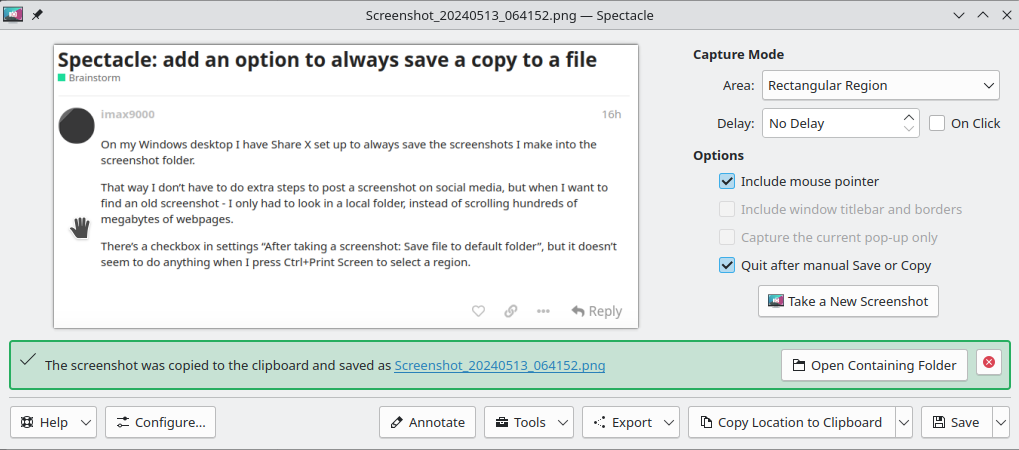Screen dimensions: 1019x450
Task: Click the chain link icon in preview
Action: pyautogui.click(x=511, y=311)
